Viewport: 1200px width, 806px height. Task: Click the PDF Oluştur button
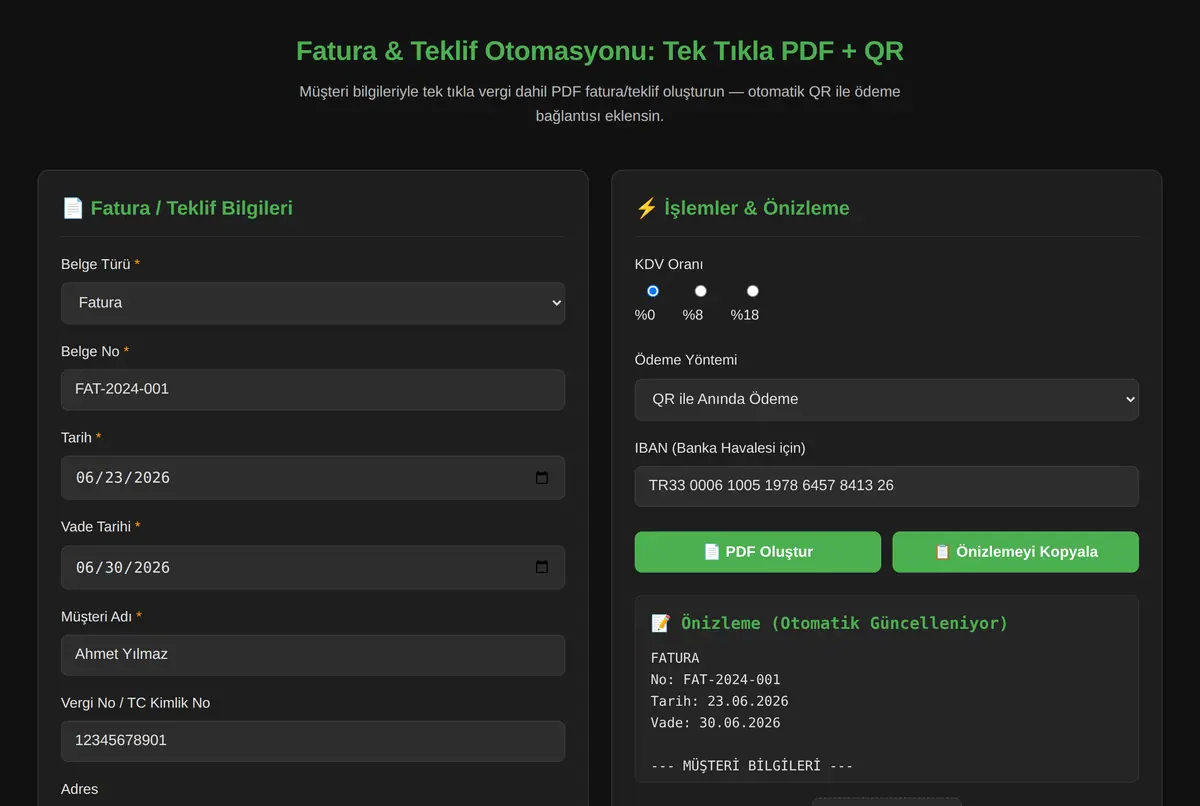pyautogui.click(x=758, y=552)
